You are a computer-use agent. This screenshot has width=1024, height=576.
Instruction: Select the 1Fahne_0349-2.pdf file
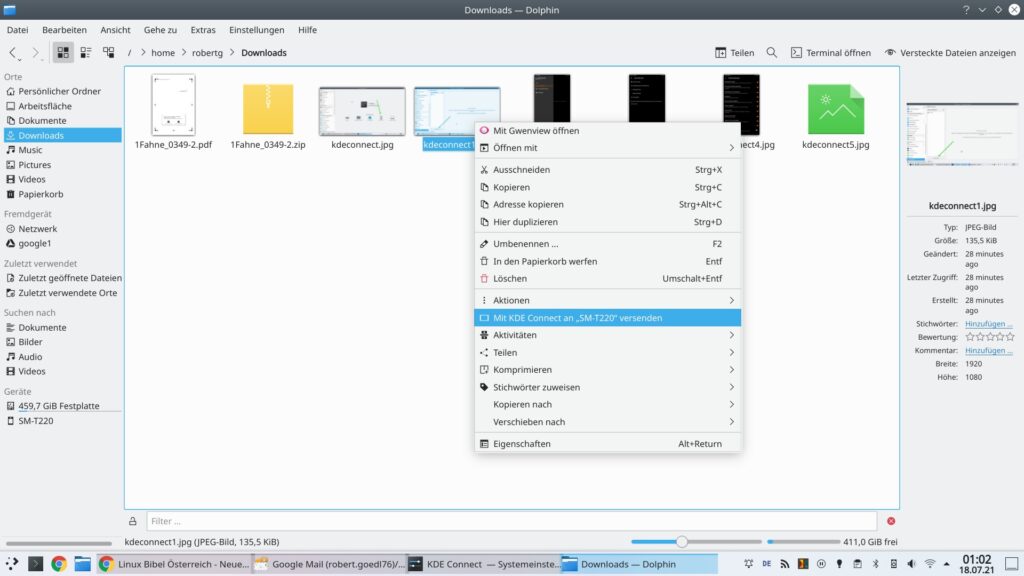[x=173, y=112]
